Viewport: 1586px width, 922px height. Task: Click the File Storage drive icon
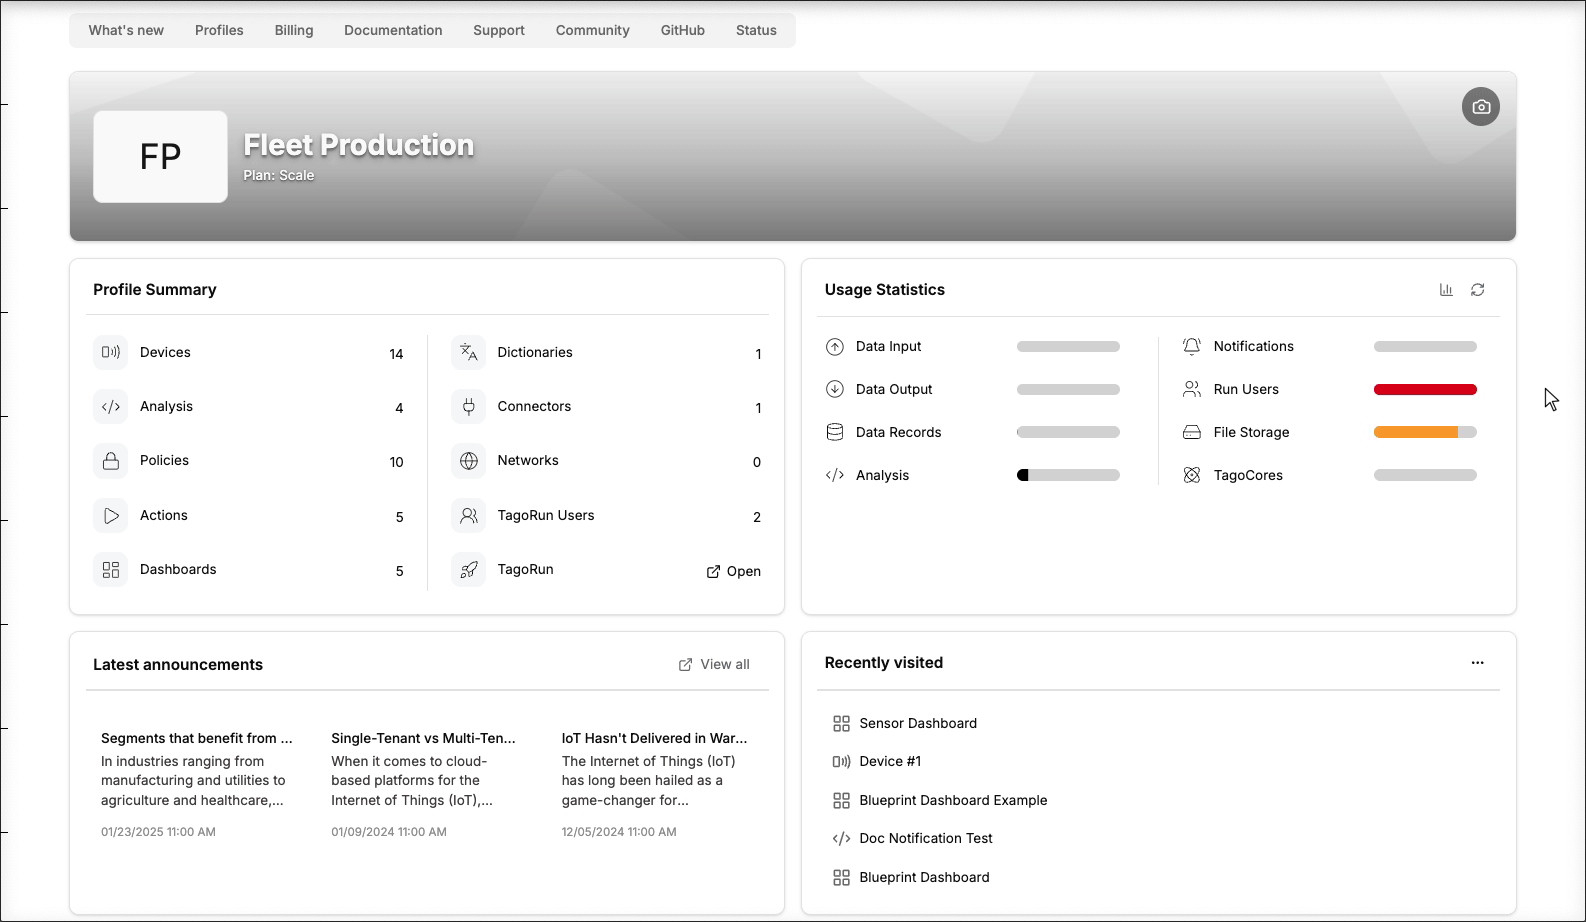(1192, 433)
